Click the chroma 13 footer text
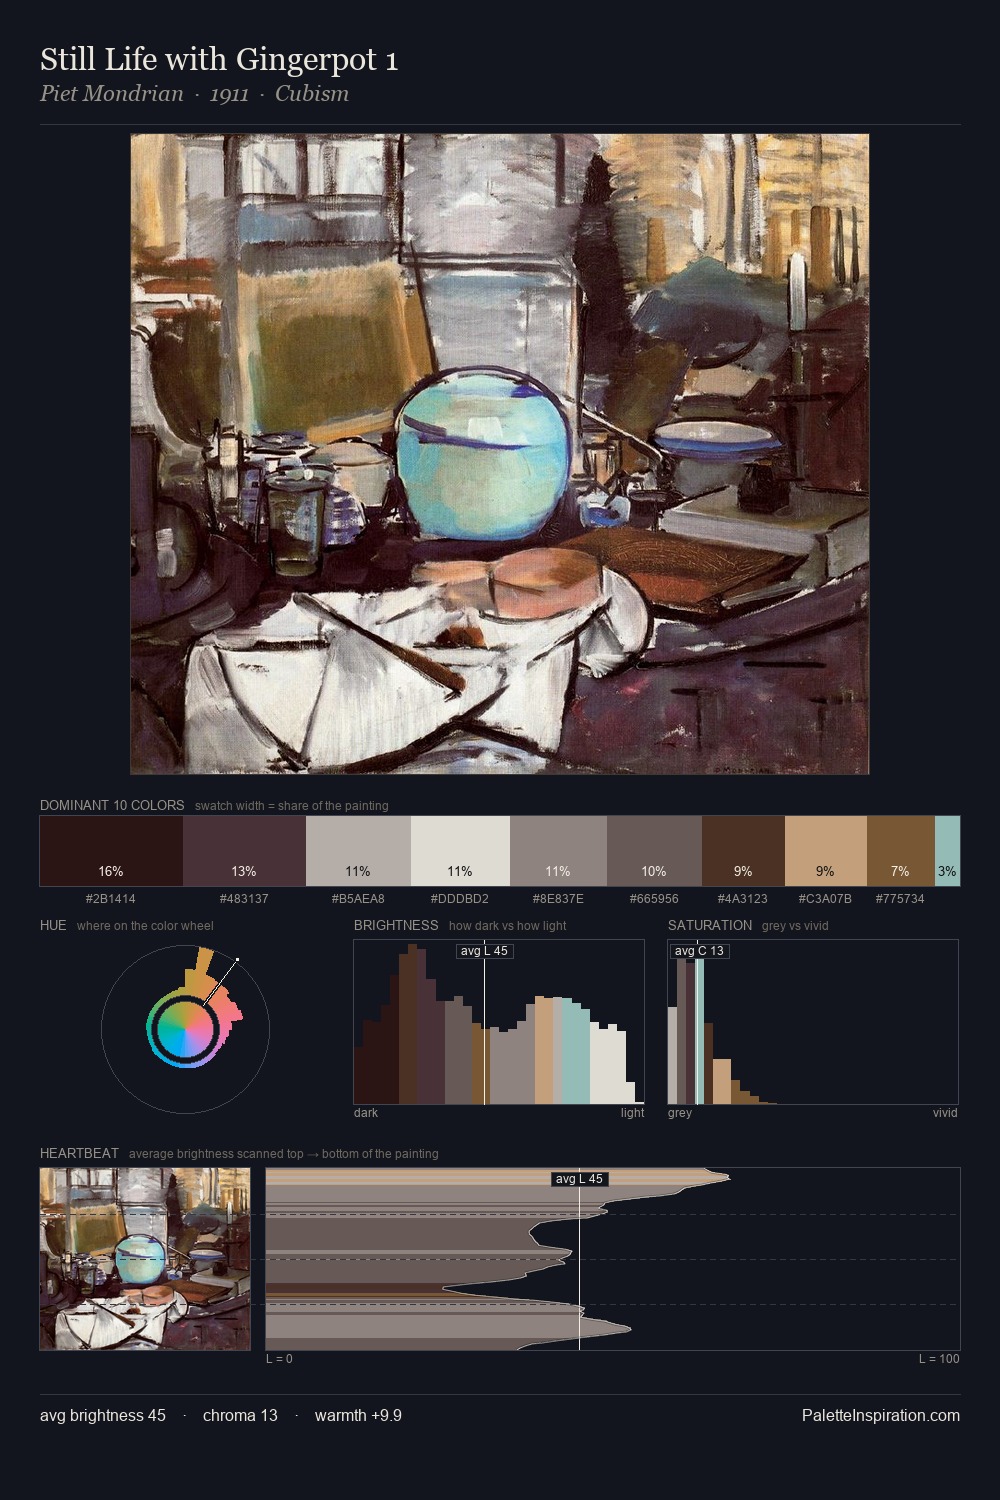This screenshot has width=1000, height=1500. tap(240, 1415)
